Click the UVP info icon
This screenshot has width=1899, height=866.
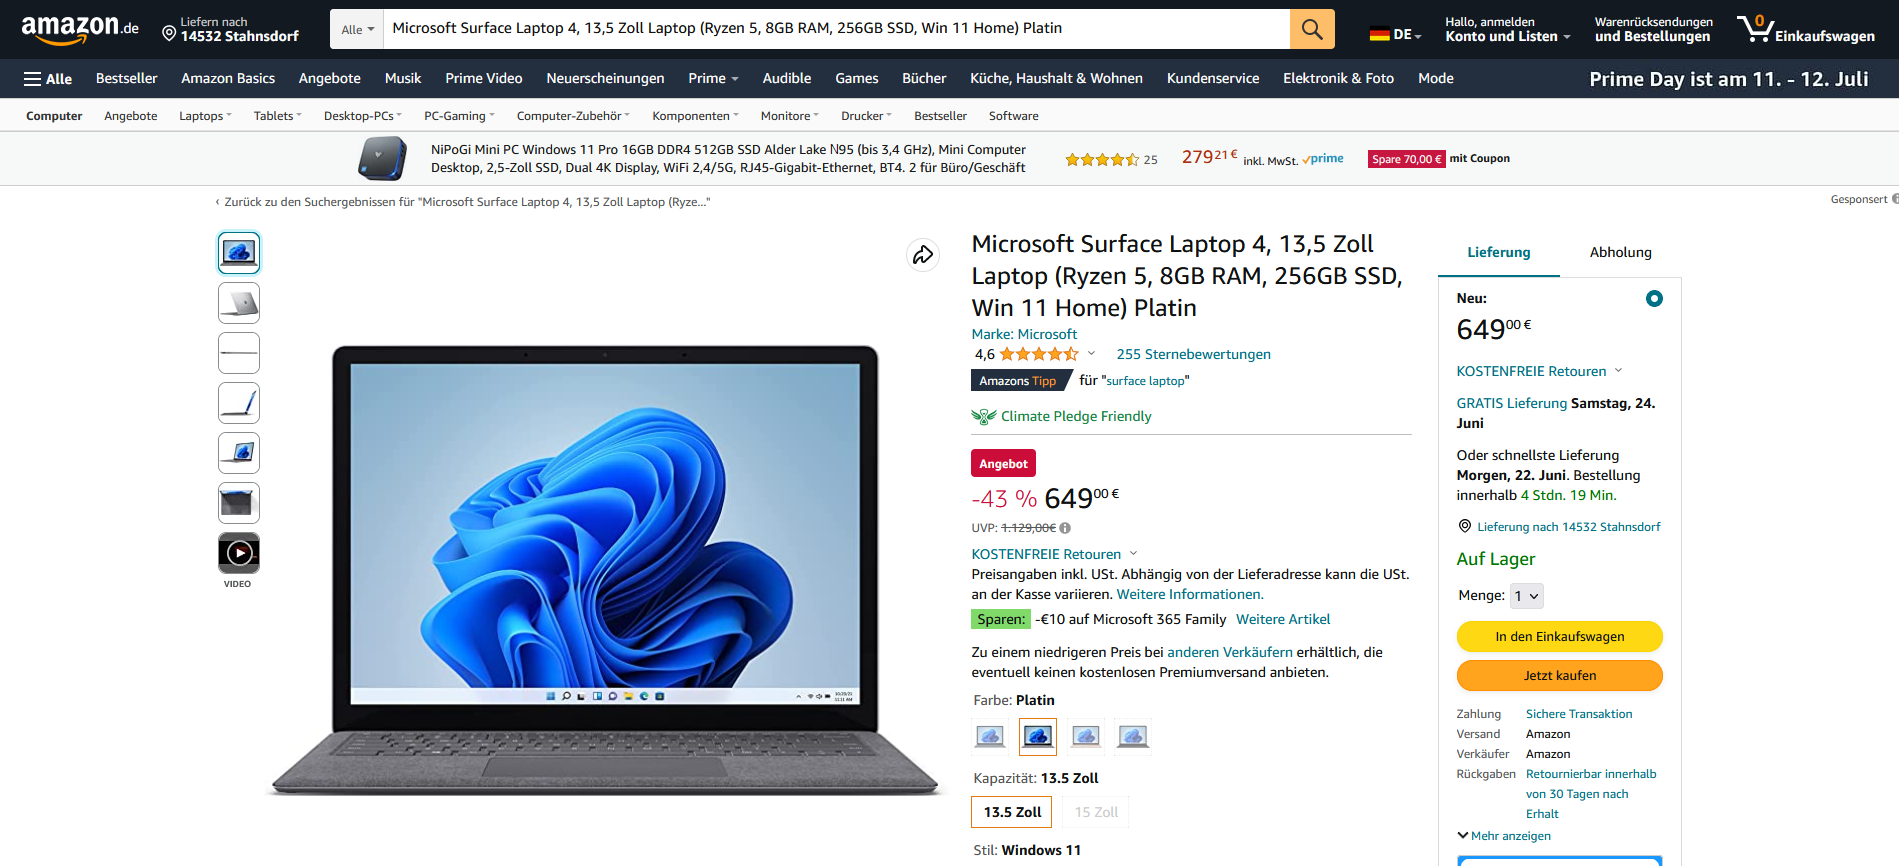[x=1065, y=528]
